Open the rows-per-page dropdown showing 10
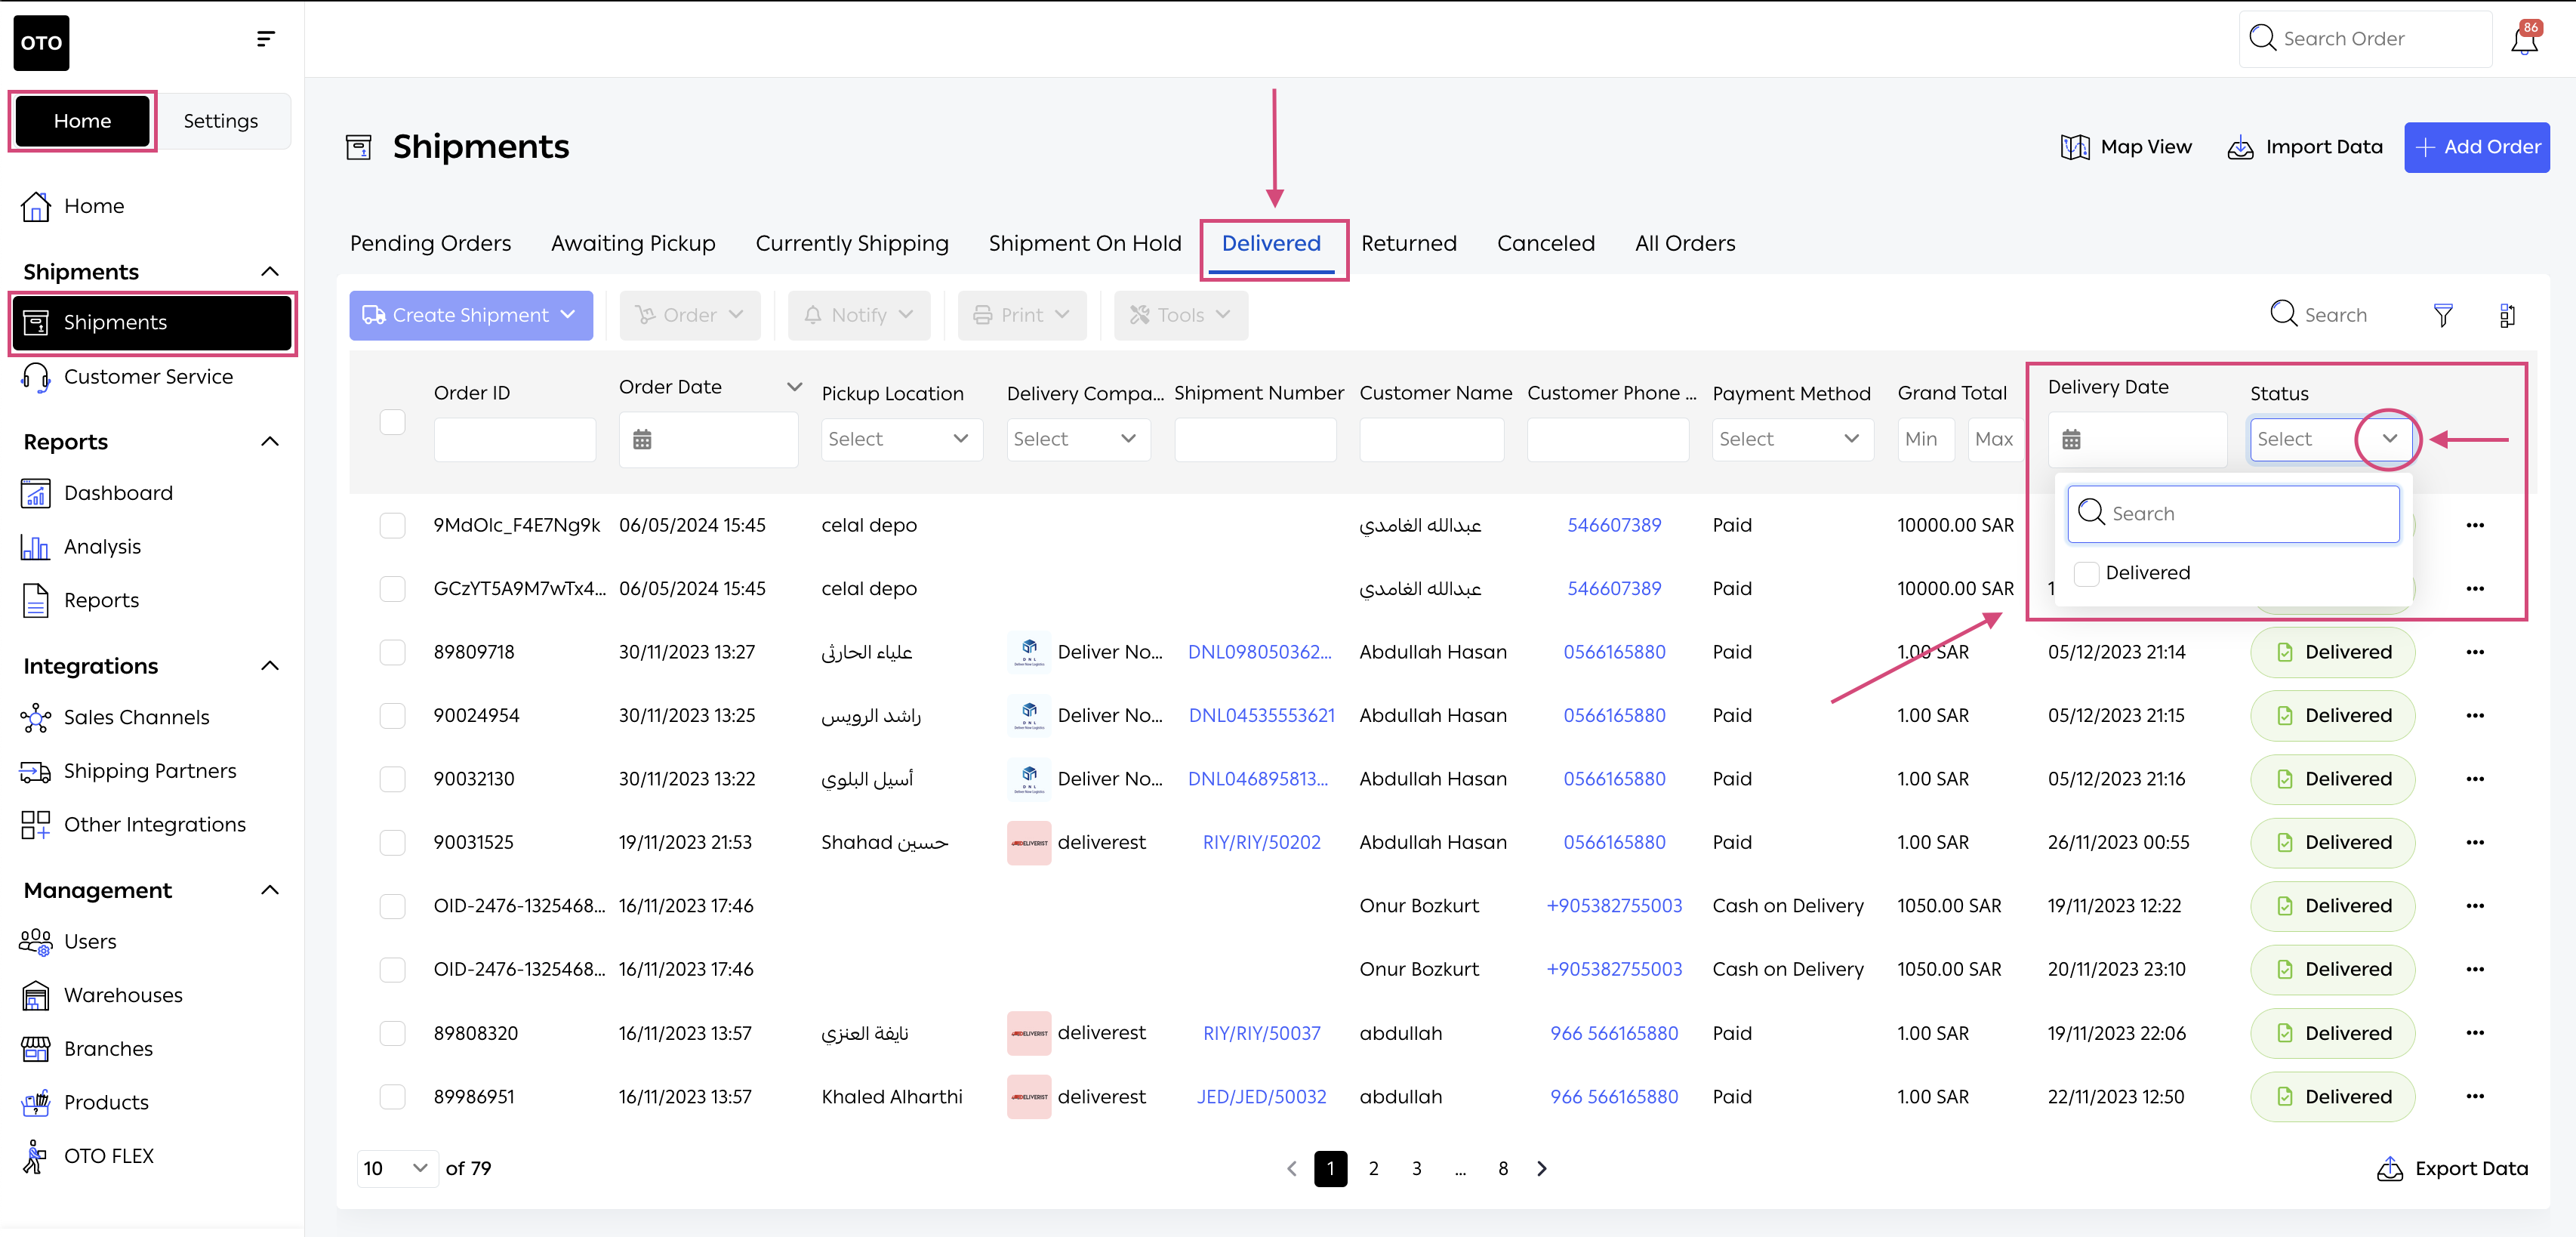Viewport: 2576px width, 1237px height. [x=397, y=1168]
